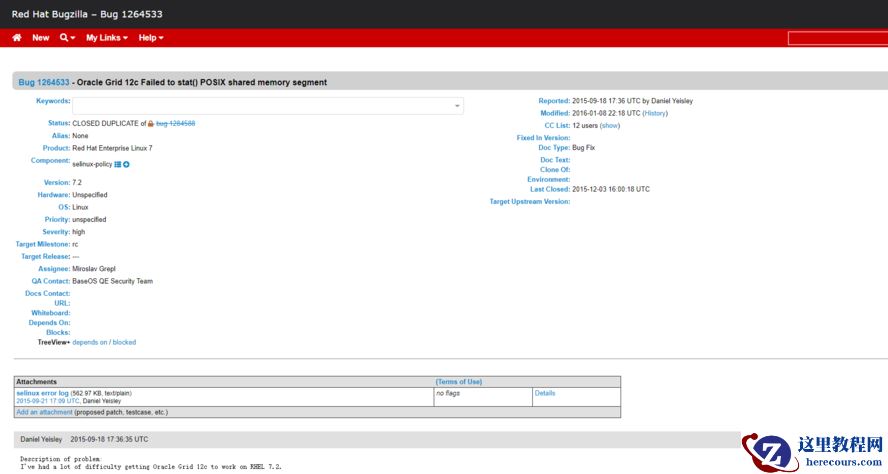Select the 'Bug Fix' doc type value
Image resolution: width=888 pixels, height=474 pixels.
tap(583, 147)
